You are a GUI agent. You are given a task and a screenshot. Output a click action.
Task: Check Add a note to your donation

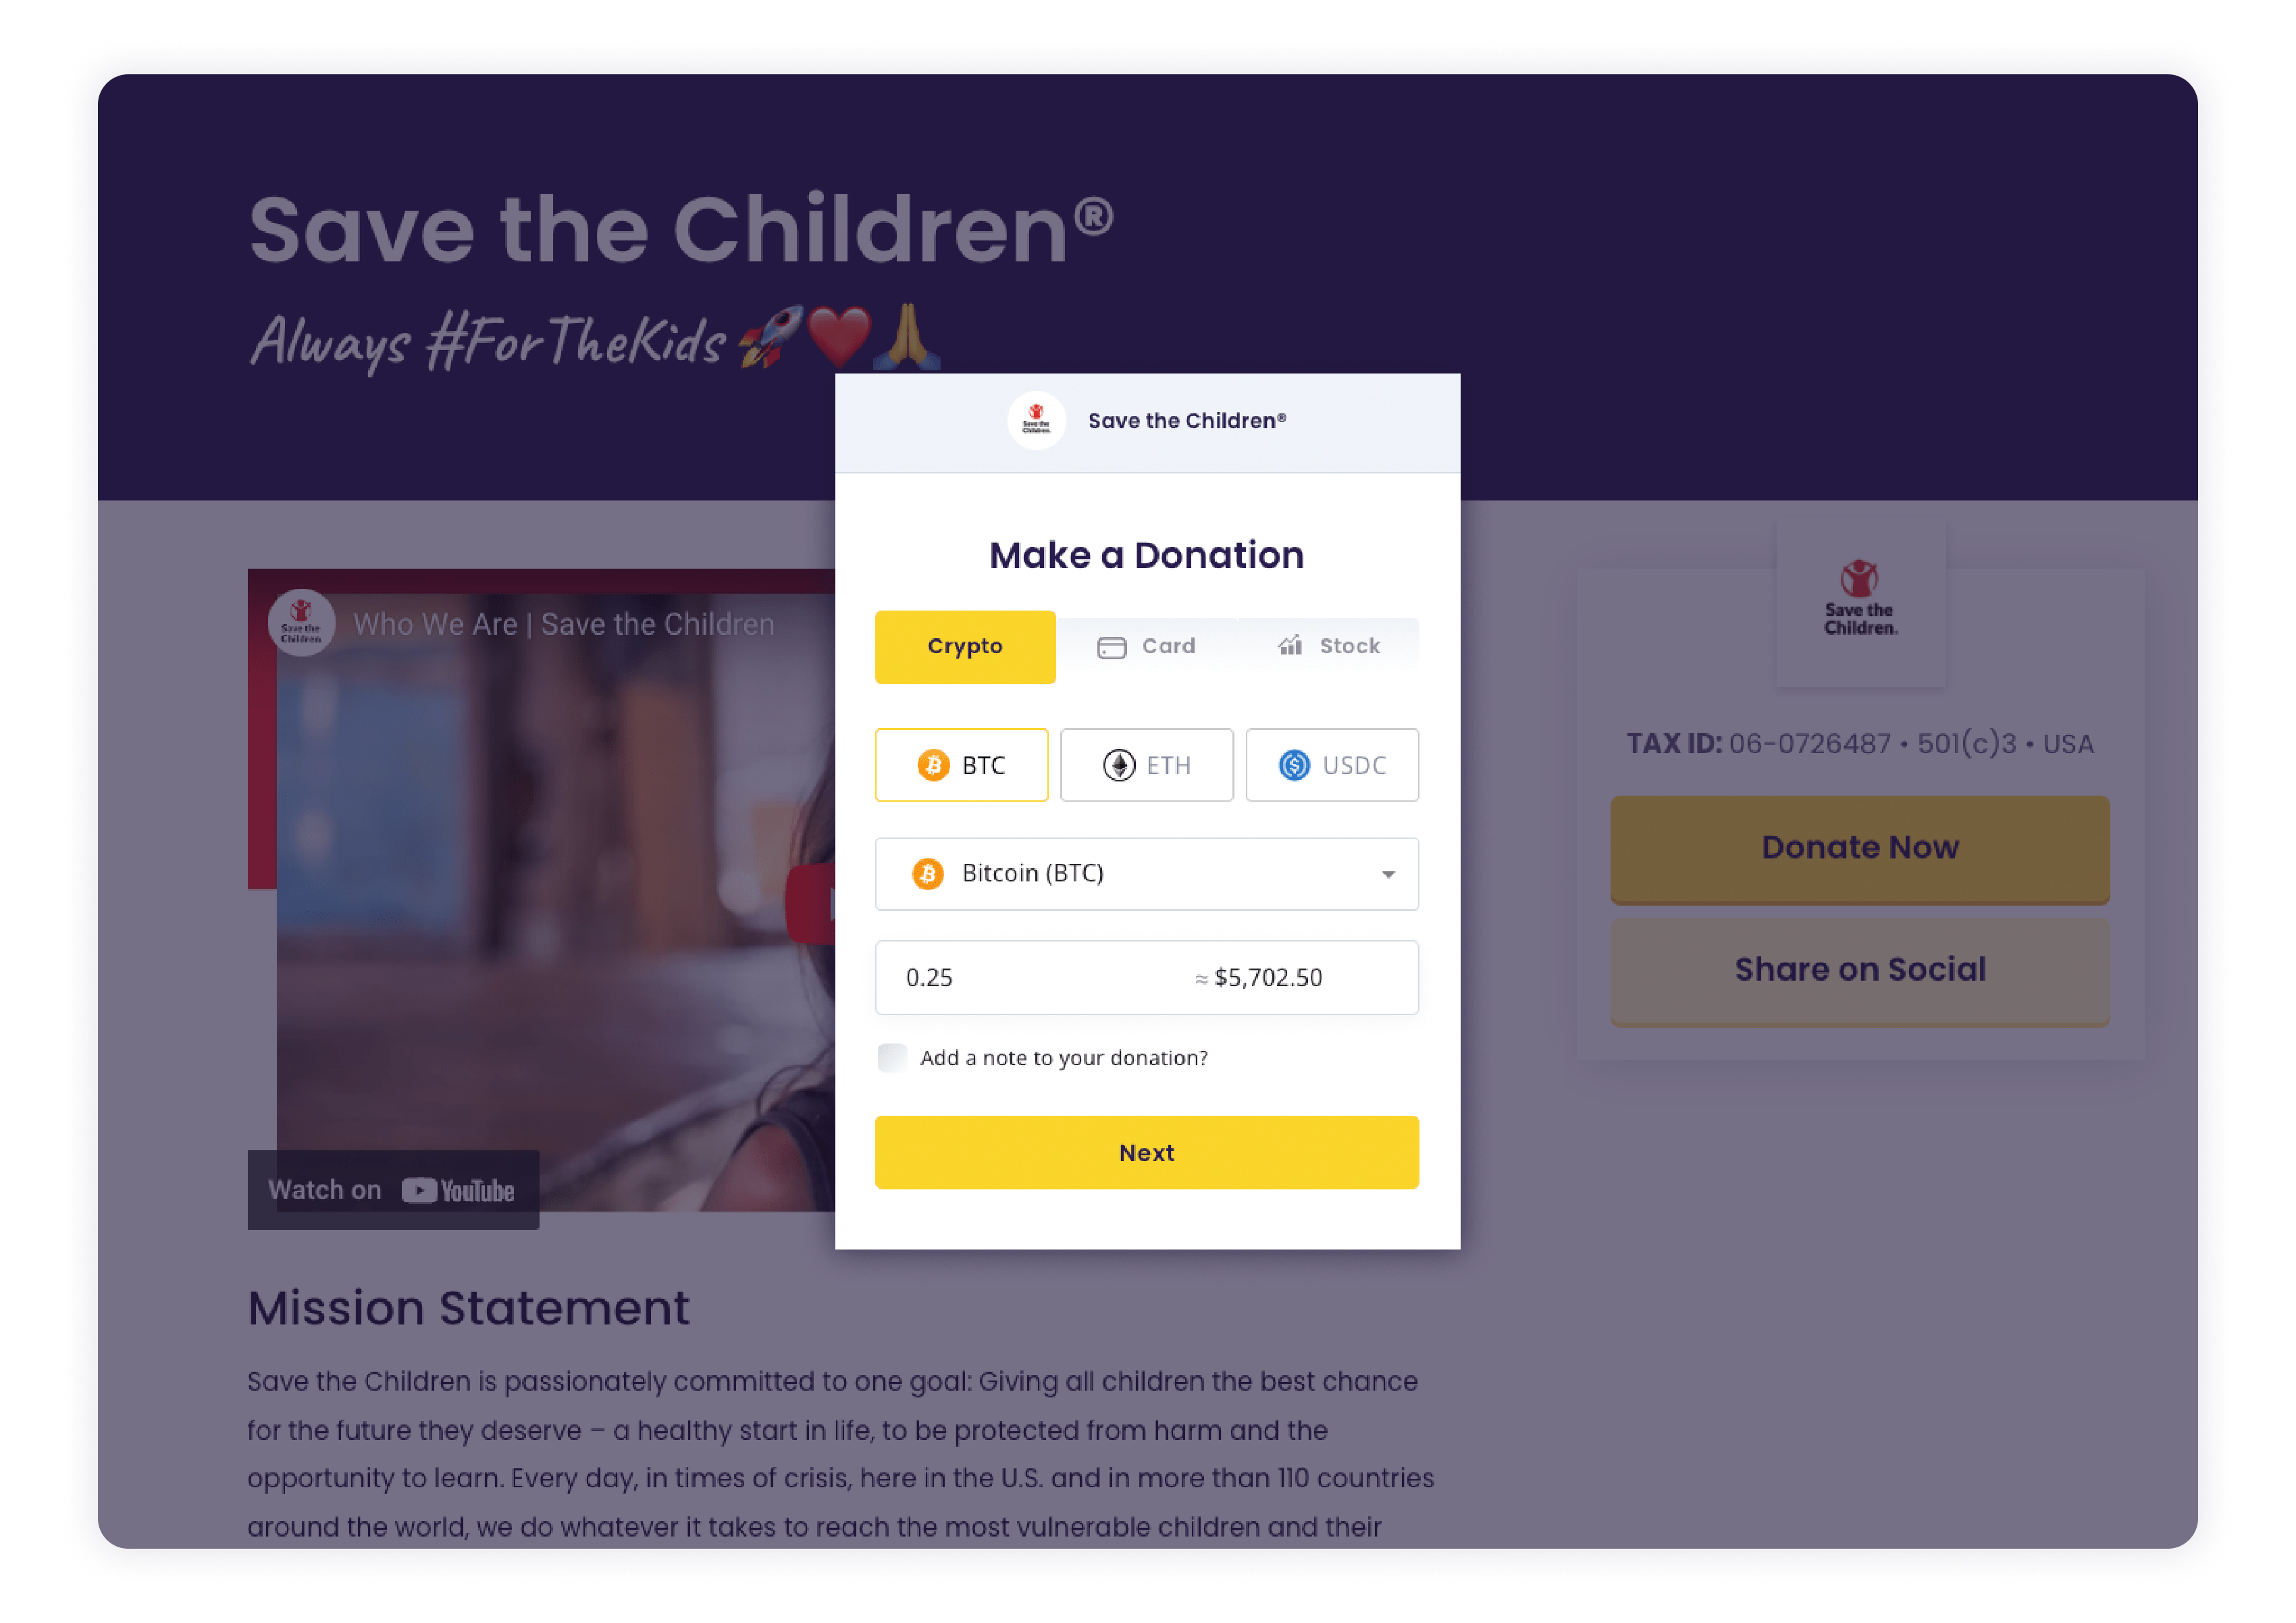[891, 1057]
